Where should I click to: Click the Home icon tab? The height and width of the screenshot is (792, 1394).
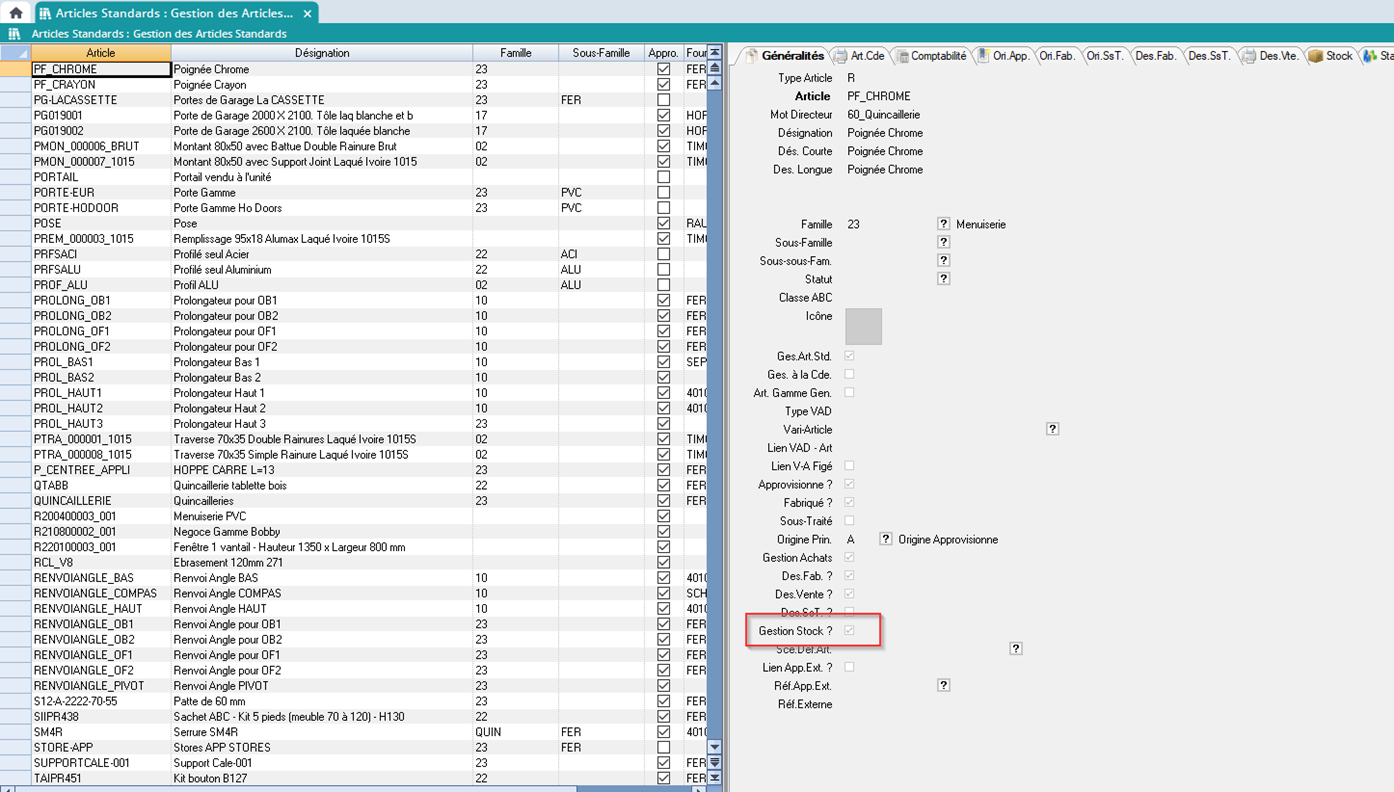click(16, 13)
